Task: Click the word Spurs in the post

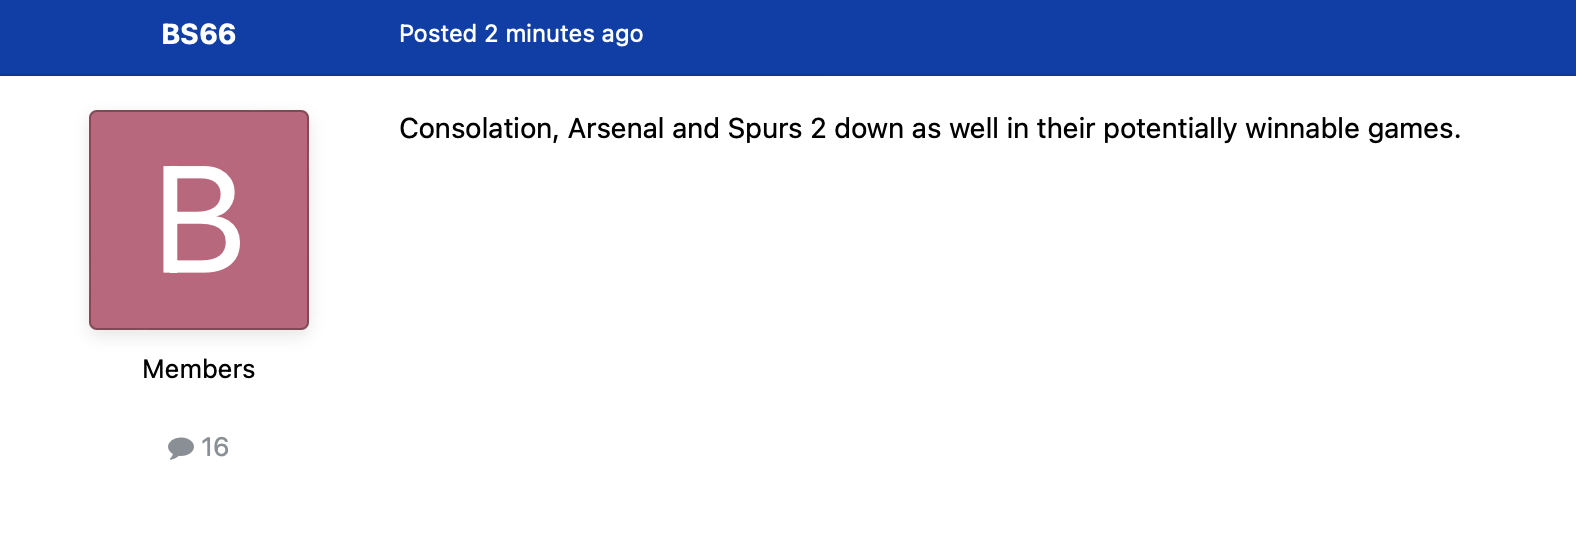Action: point(765,129)
